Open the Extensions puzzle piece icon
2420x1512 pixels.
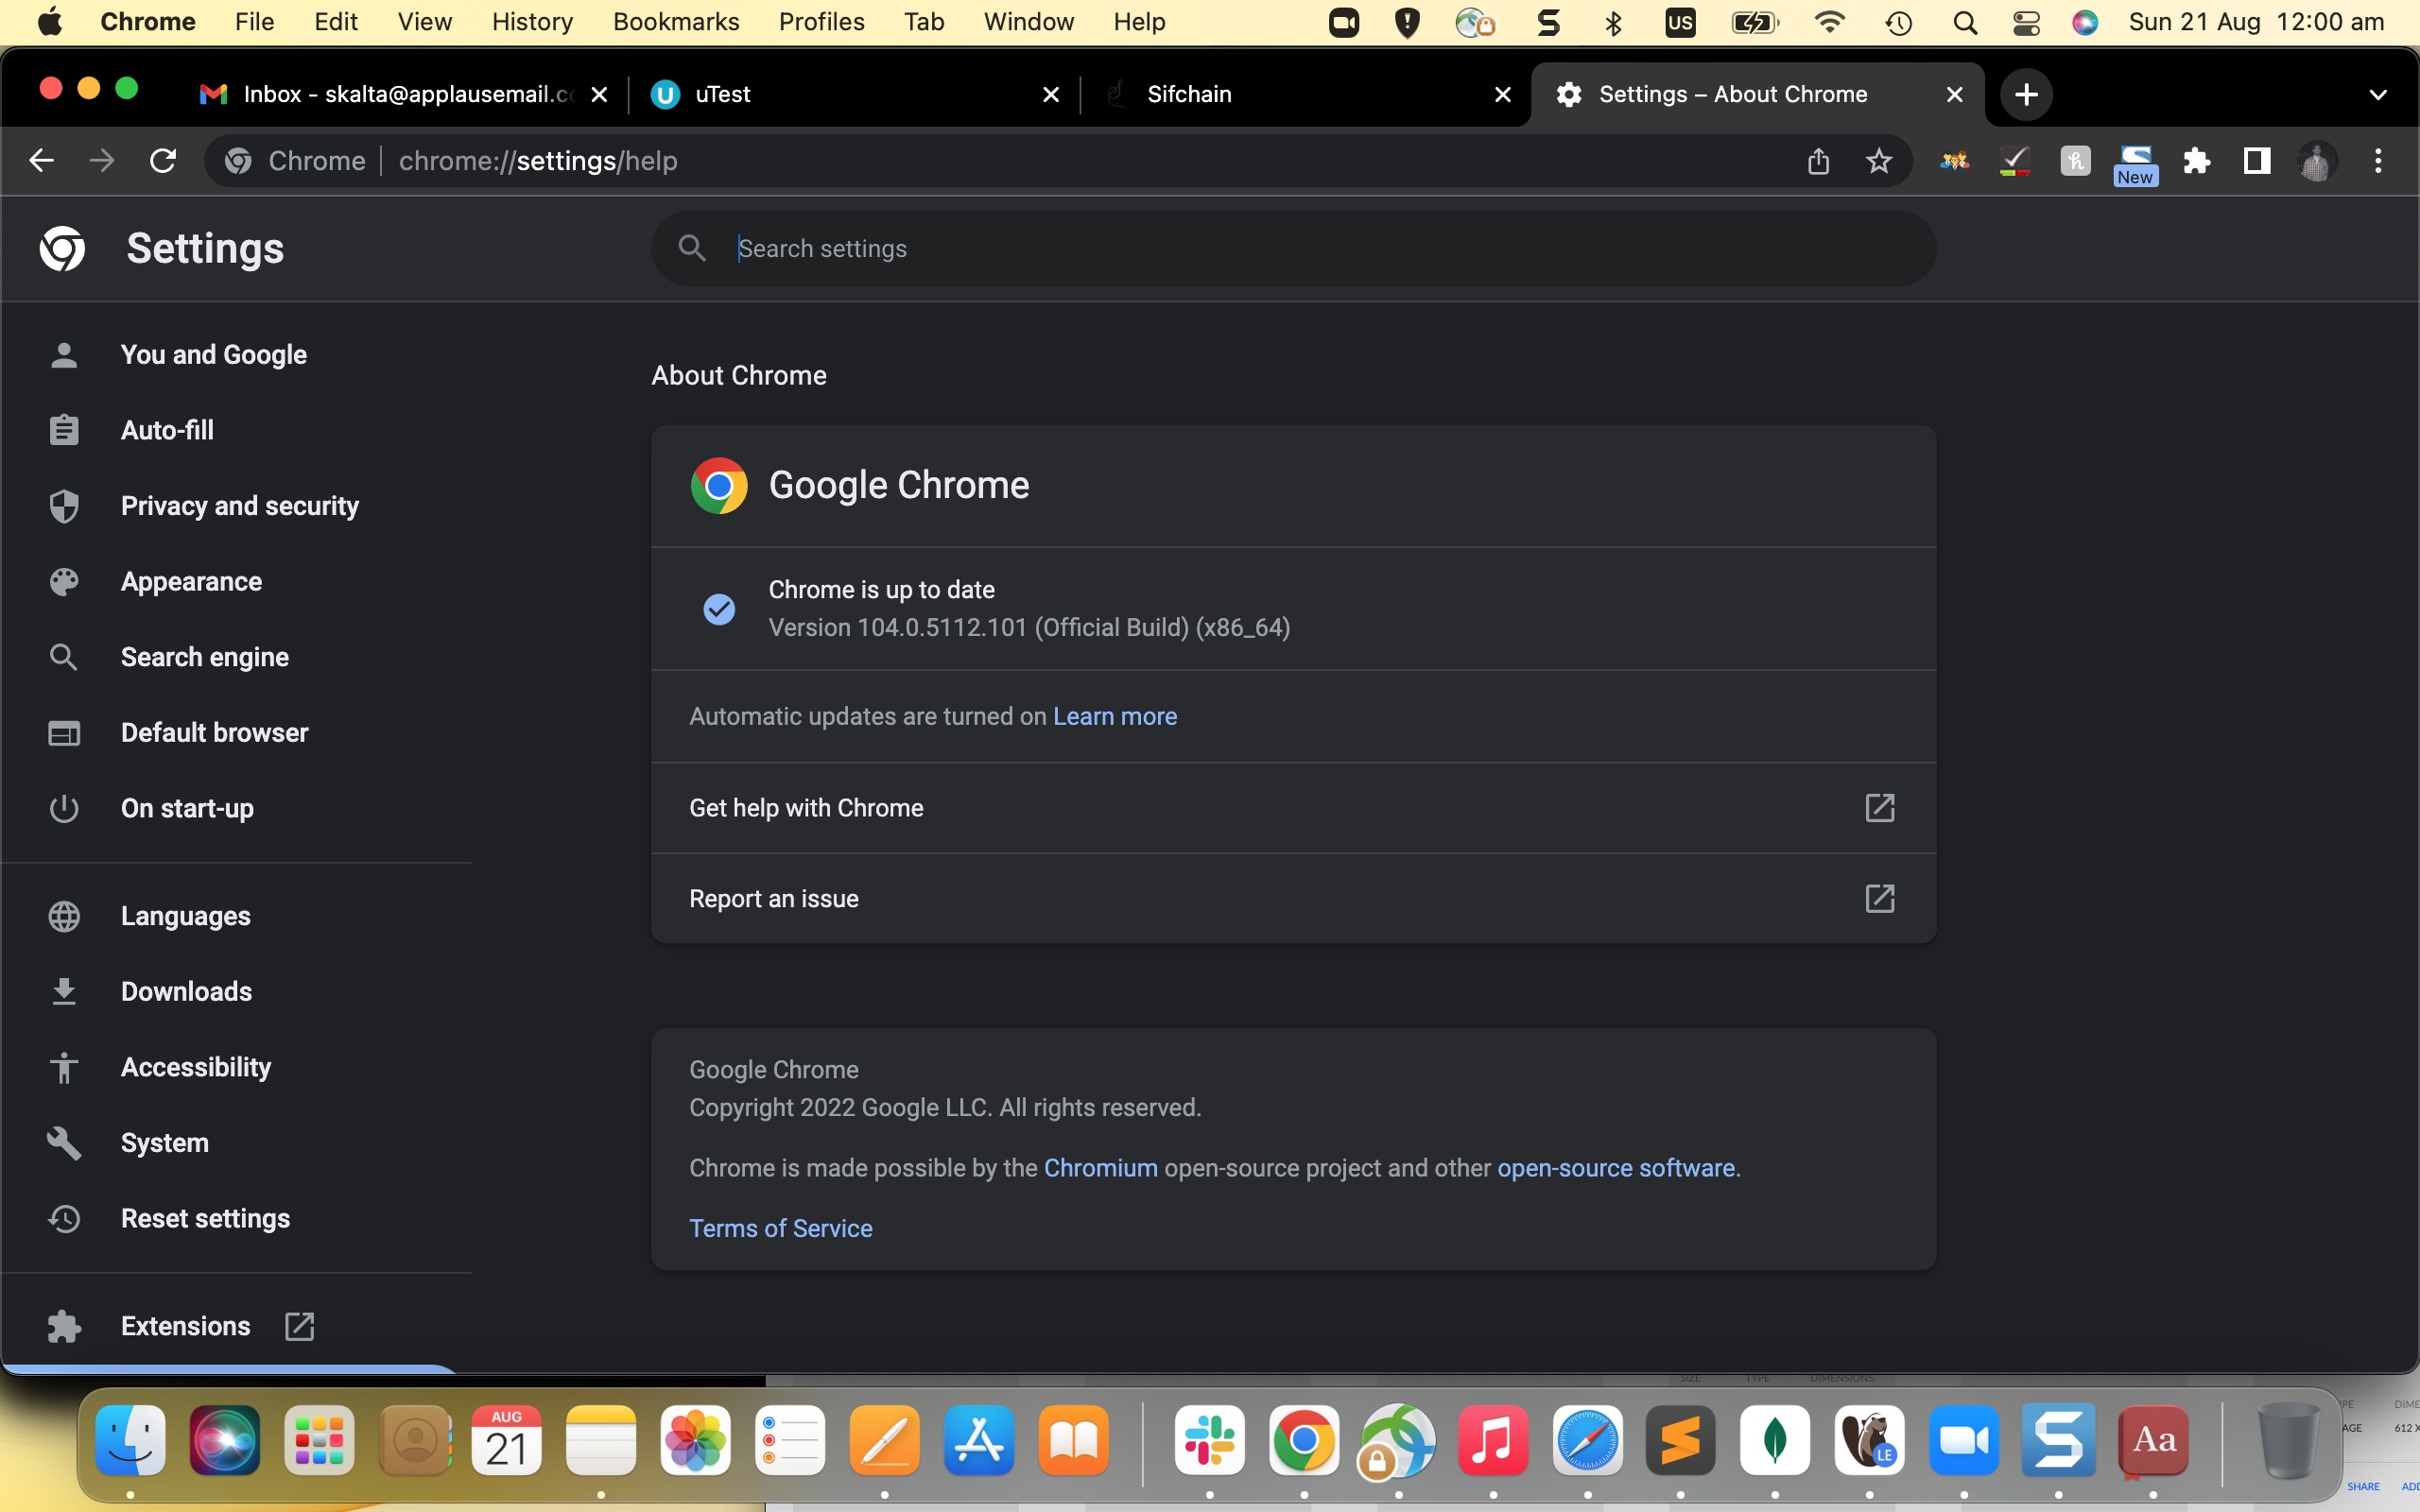point(2197,161)
